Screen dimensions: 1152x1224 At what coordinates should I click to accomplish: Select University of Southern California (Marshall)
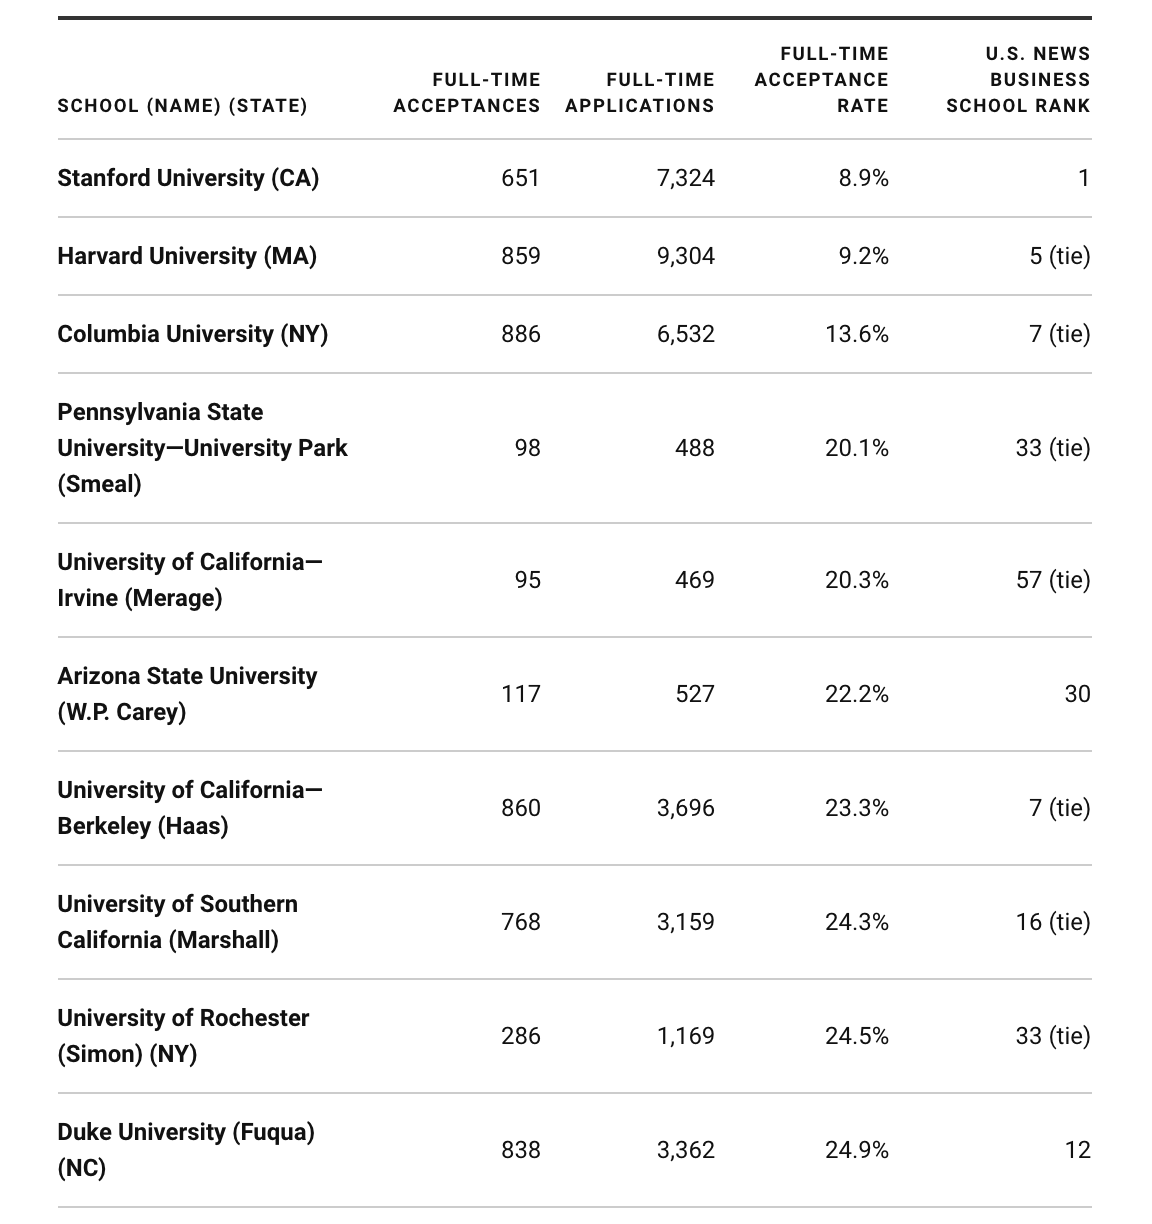click(x=177, y=922)
